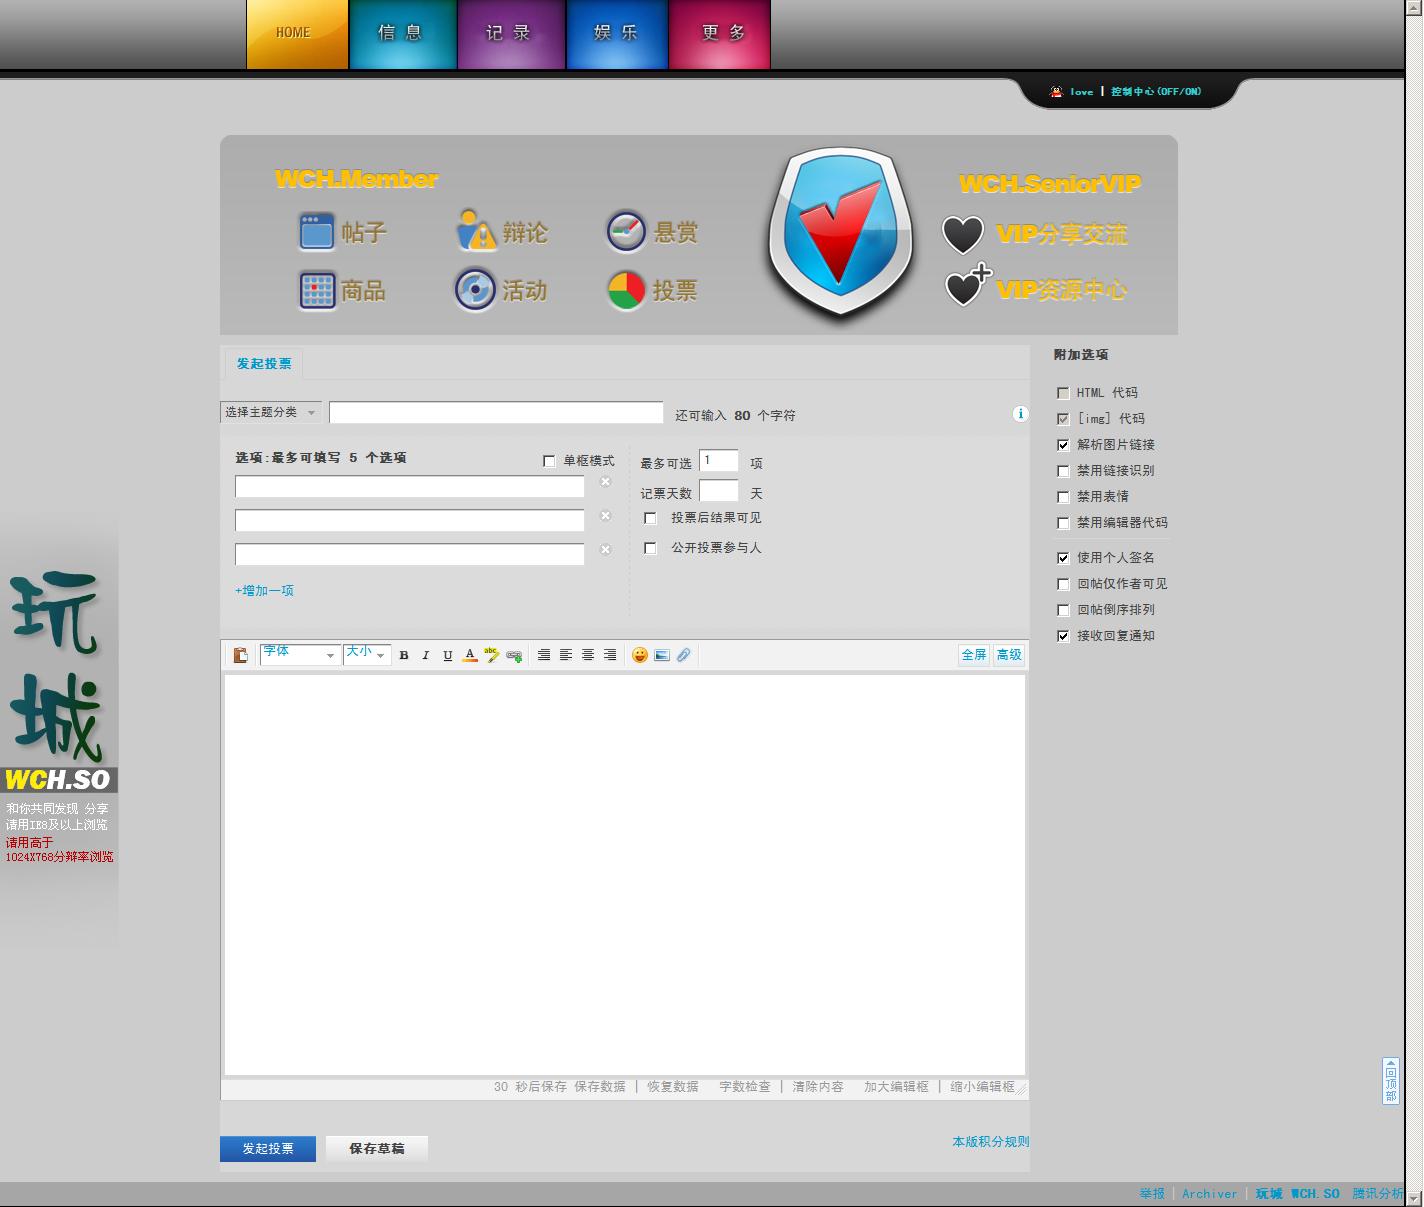
Task: Click the 活动 activity icon
Action: 475,290
